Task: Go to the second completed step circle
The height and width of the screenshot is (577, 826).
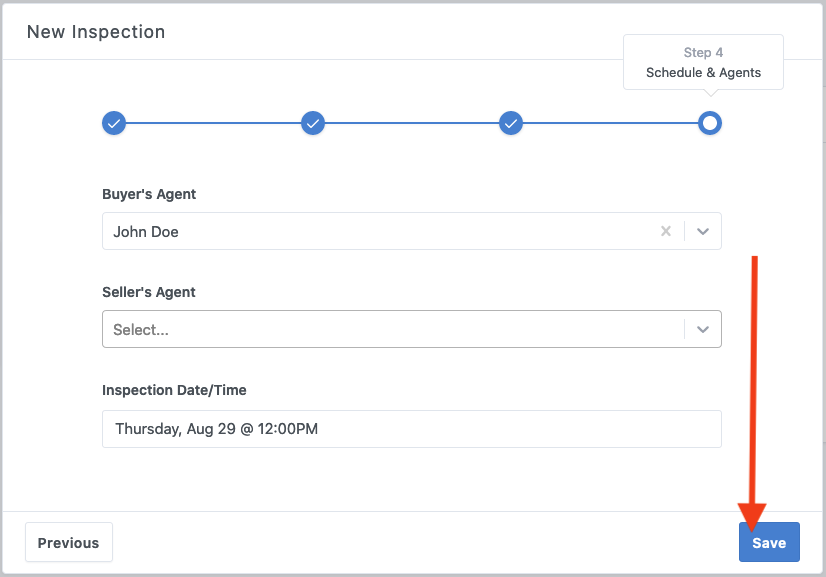Action: [x=313, y=123]
